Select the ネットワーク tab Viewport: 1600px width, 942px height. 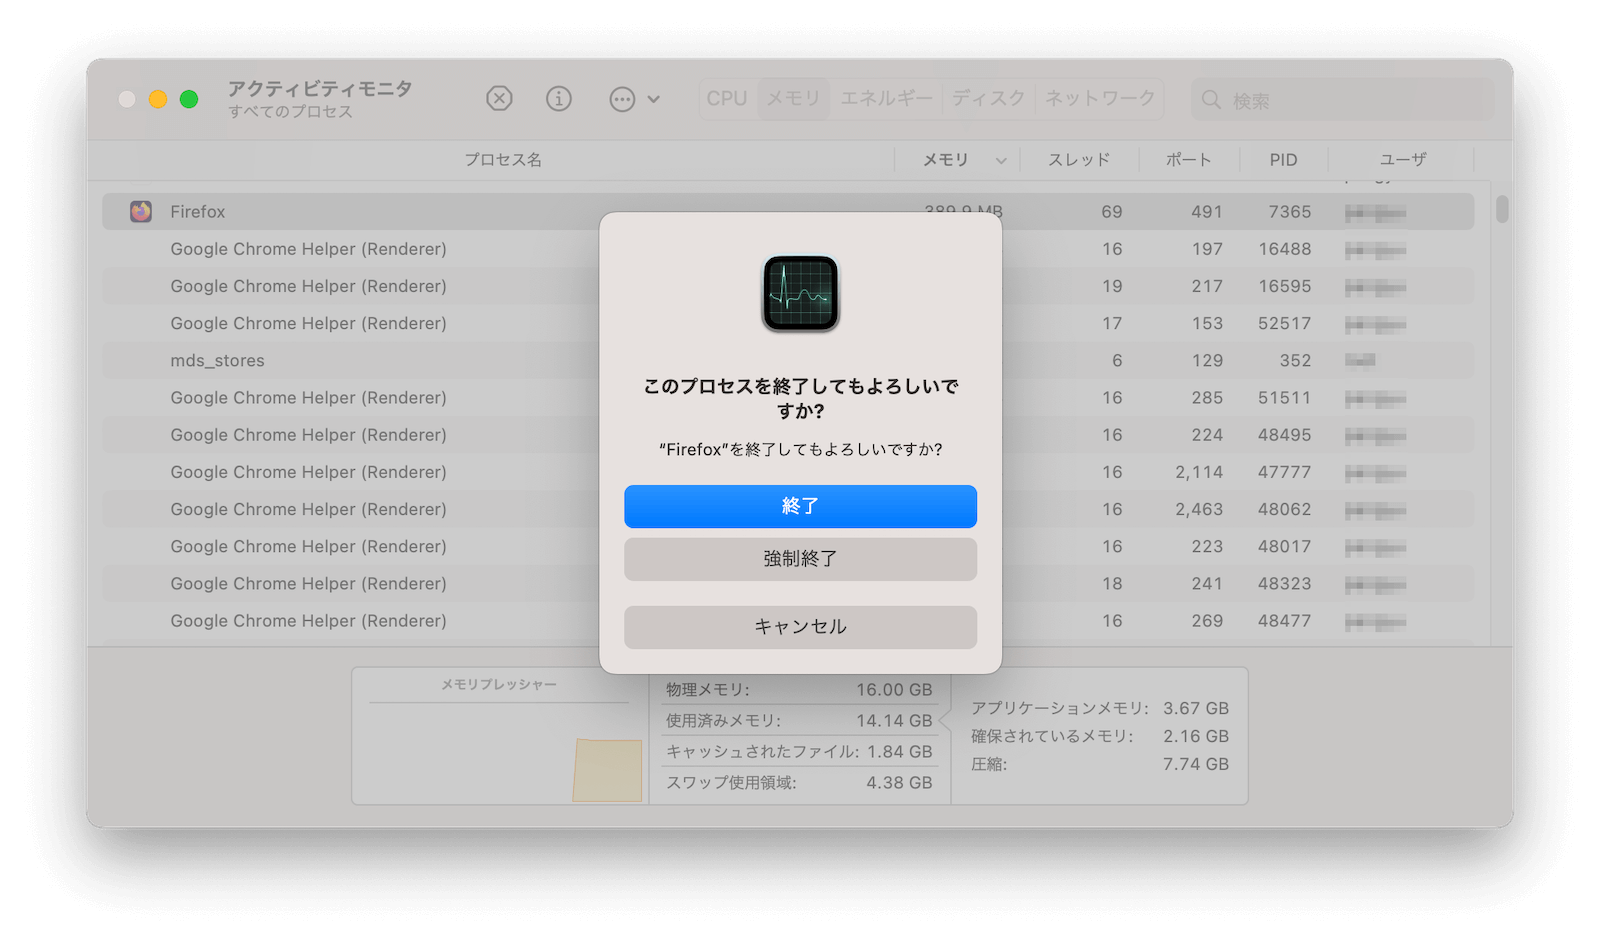pyautogui.click(x=1100, y=98)
